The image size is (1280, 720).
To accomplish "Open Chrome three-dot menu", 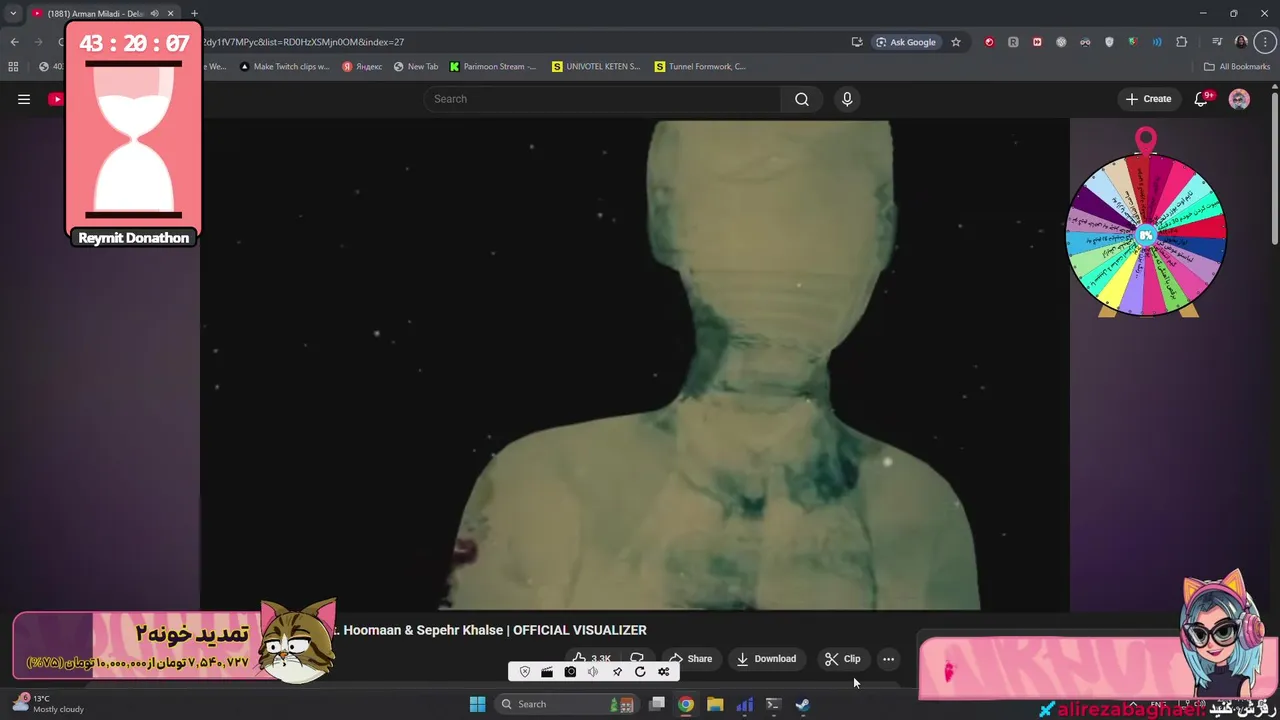I will pos(1265,42).
